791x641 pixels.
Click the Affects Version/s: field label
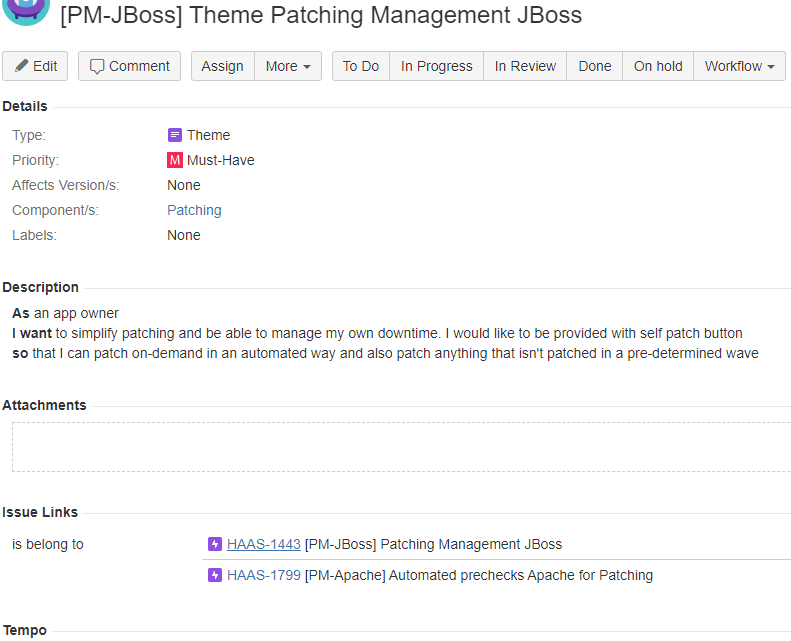(66, 185)
